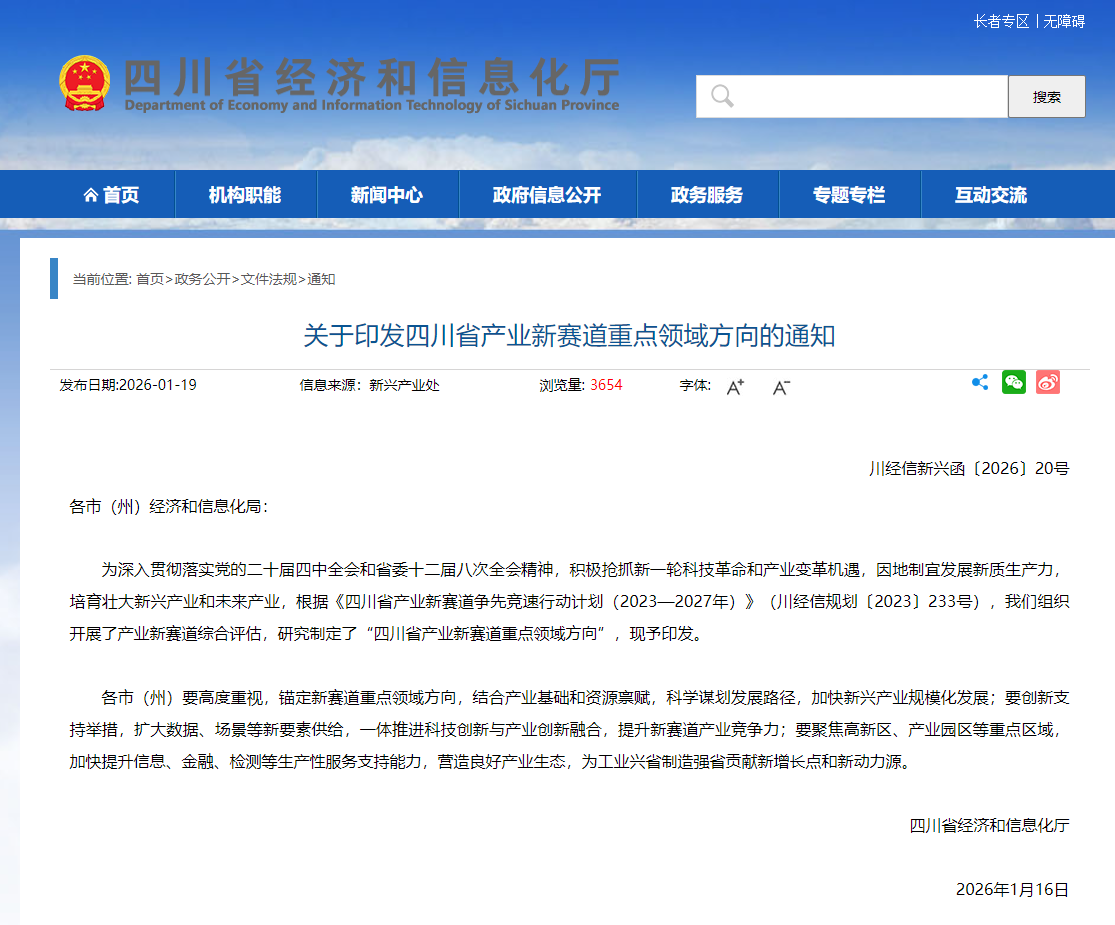Click the A+ icon to enlarge font

tap(734, 386)
